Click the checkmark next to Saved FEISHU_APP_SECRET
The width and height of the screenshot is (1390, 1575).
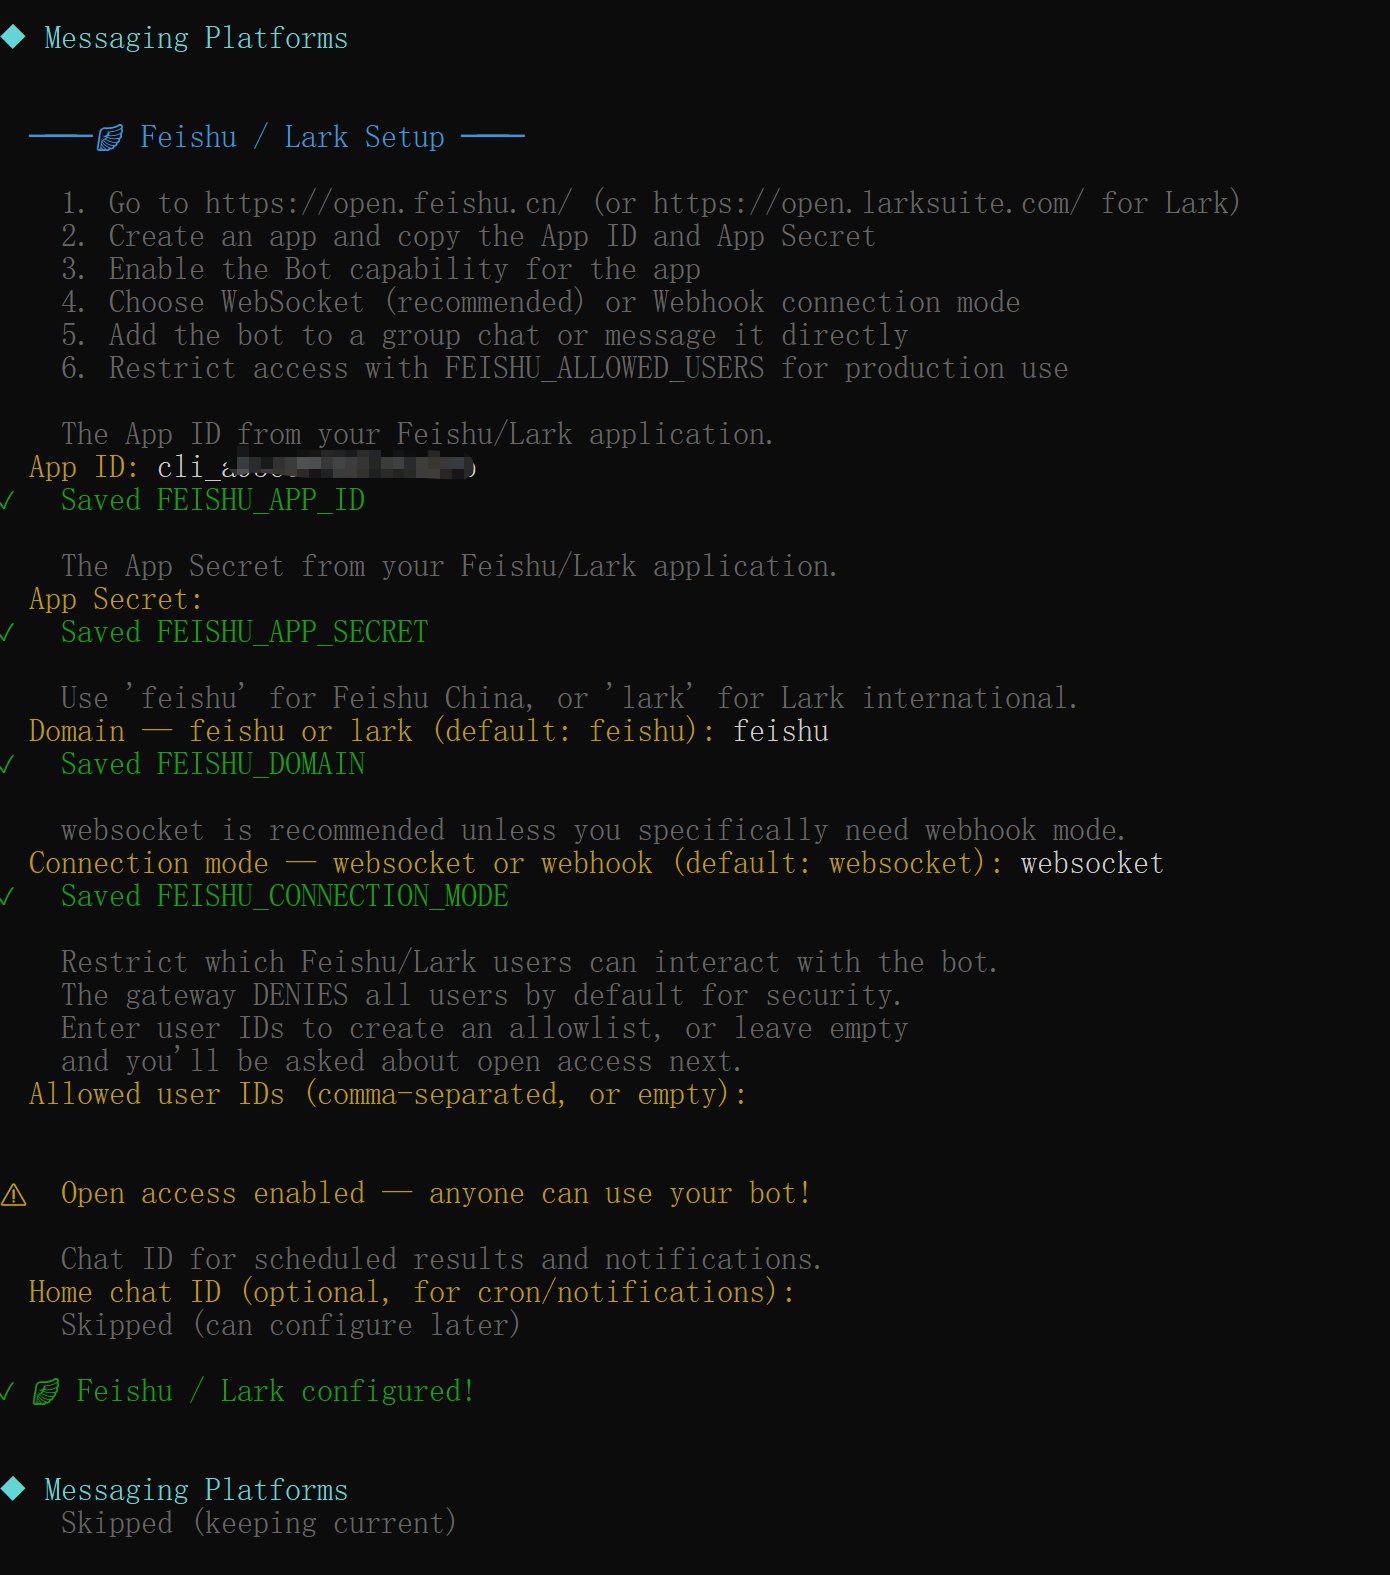click(7, 632)
